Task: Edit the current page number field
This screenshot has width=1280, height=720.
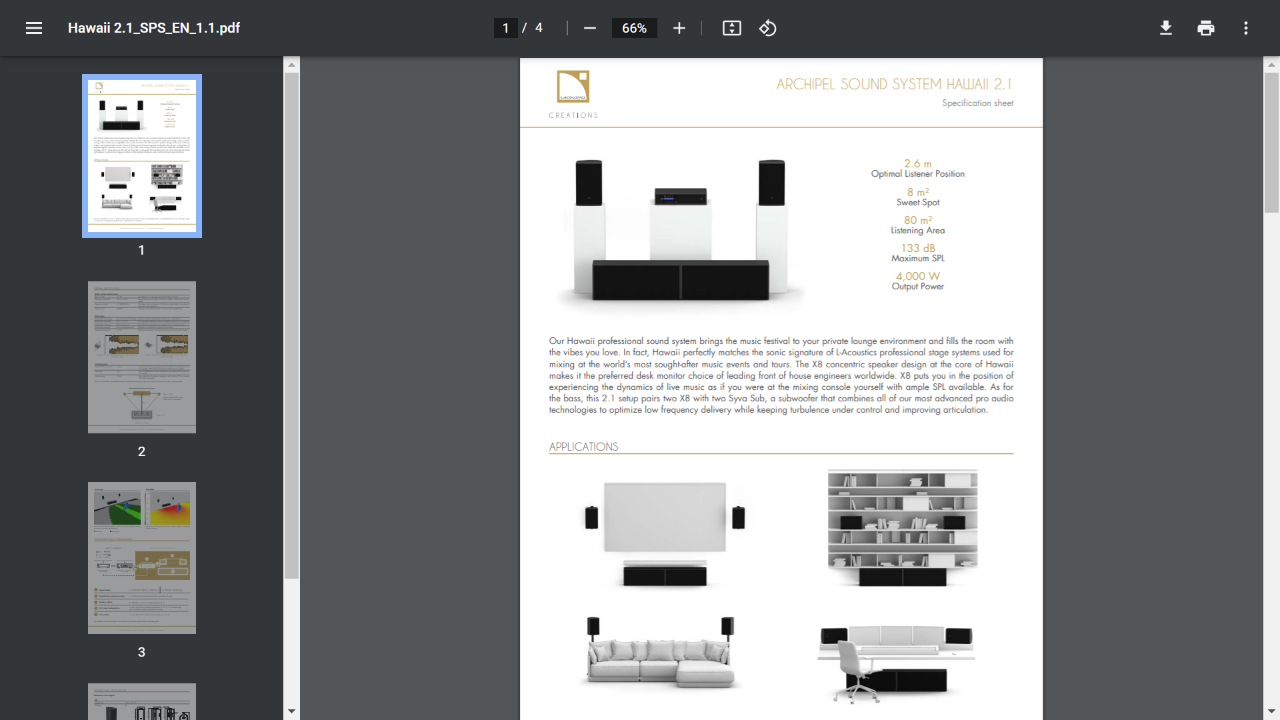Action: [506, 28]
